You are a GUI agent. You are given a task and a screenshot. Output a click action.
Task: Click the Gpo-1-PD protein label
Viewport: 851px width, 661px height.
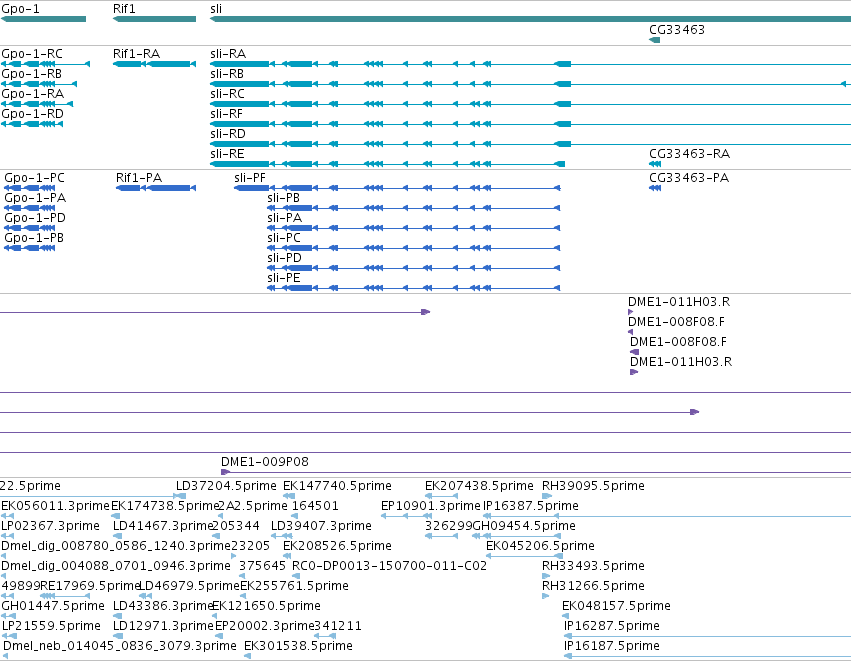coord(35,218)
